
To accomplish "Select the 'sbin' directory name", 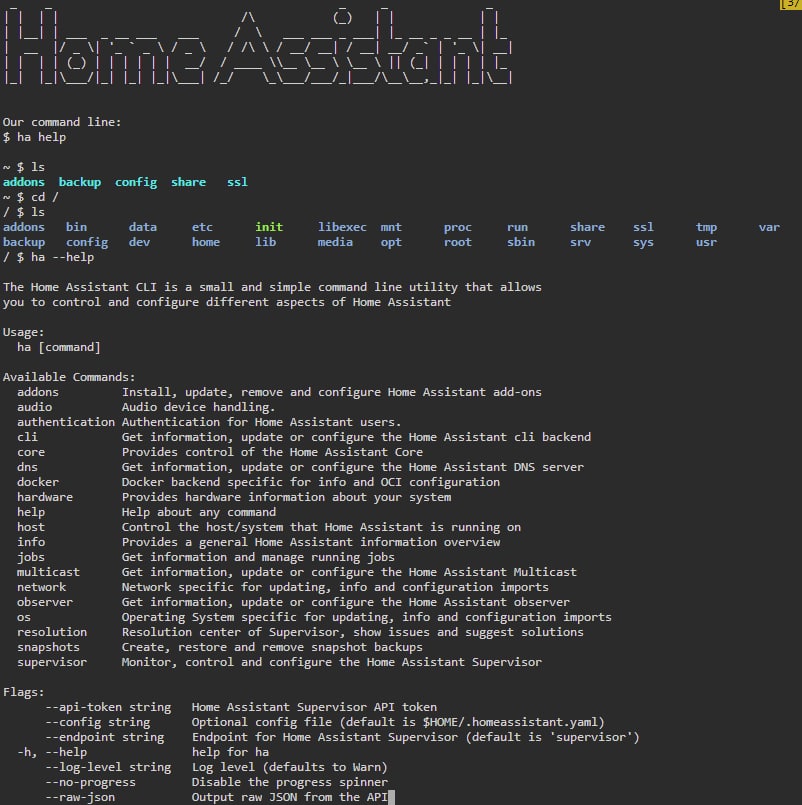I will coord(521,242).
